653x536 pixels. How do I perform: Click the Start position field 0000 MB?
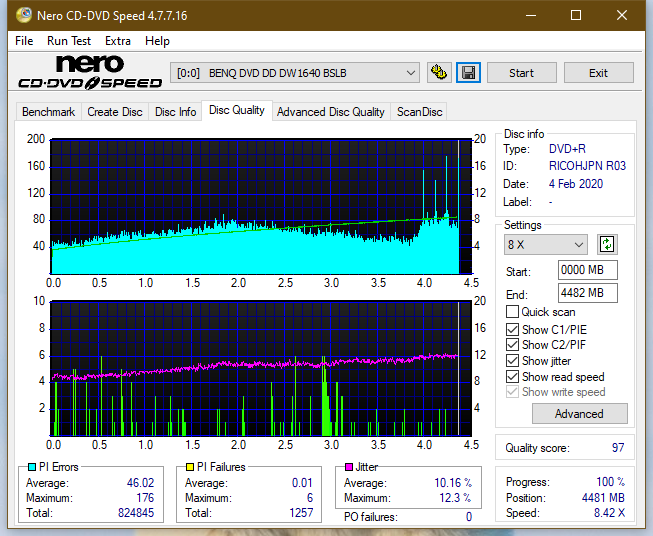[x=588, y=270]
